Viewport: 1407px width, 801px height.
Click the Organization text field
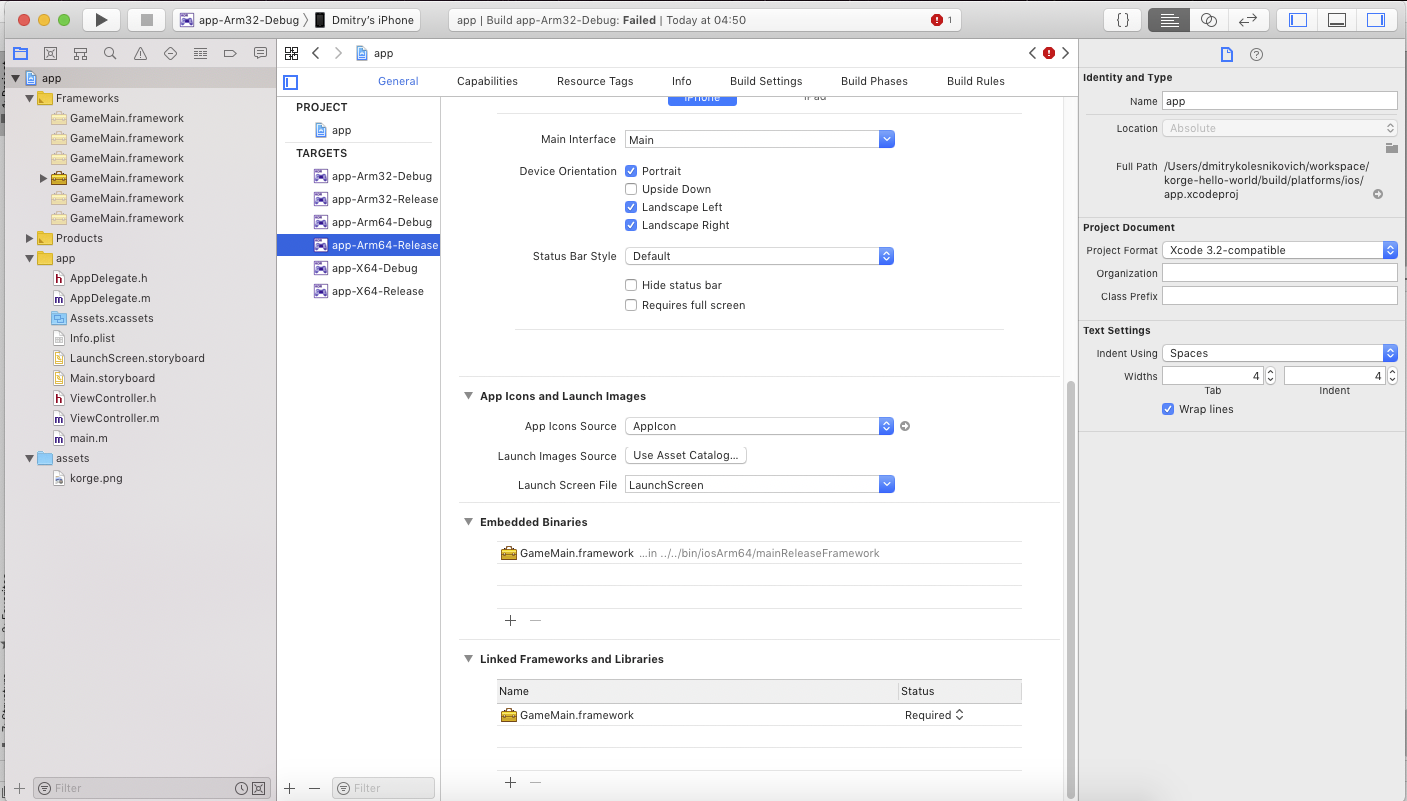(x=1280, y=273)
